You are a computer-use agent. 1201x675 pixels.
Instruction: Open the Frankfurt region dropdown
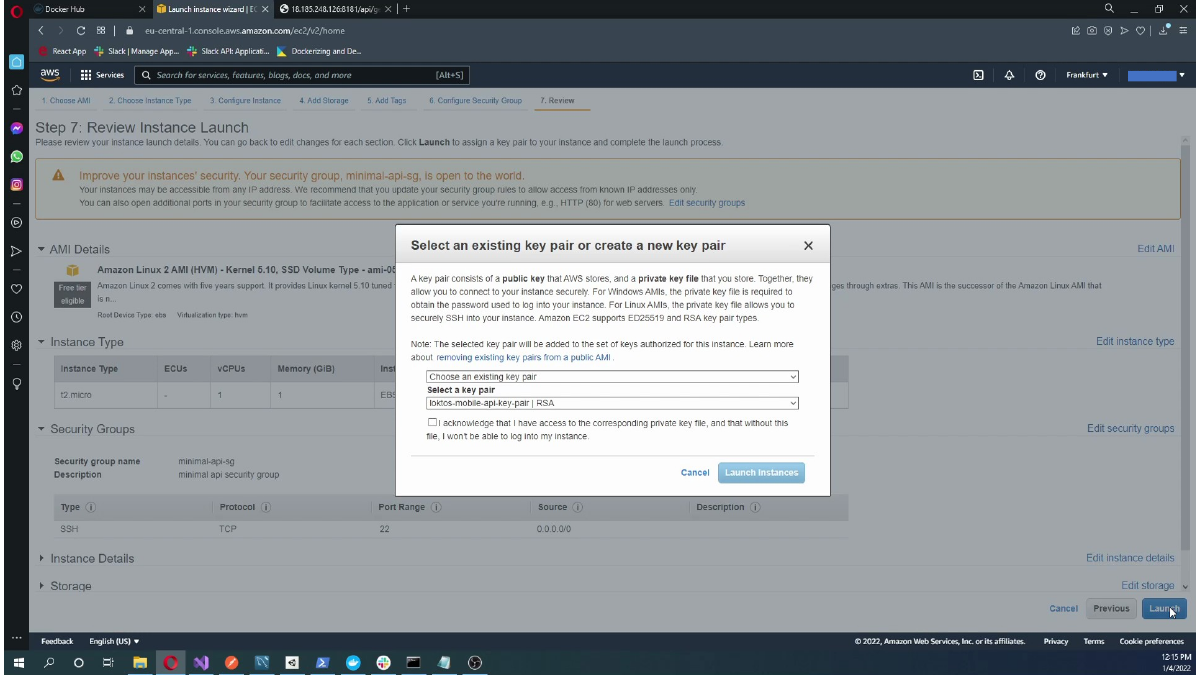1087,75
